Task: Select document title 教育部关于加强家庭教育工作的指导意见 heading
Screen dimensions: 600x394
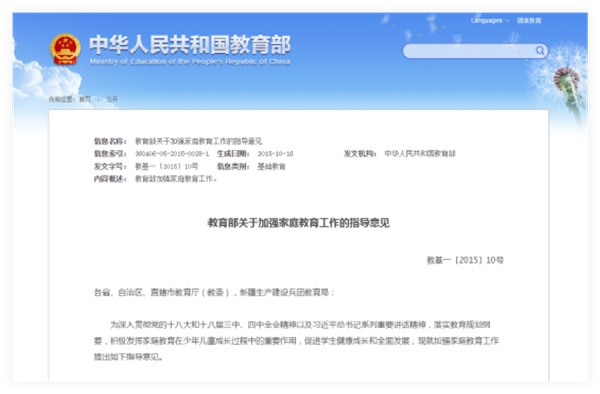Action: [x=298, y=223]
